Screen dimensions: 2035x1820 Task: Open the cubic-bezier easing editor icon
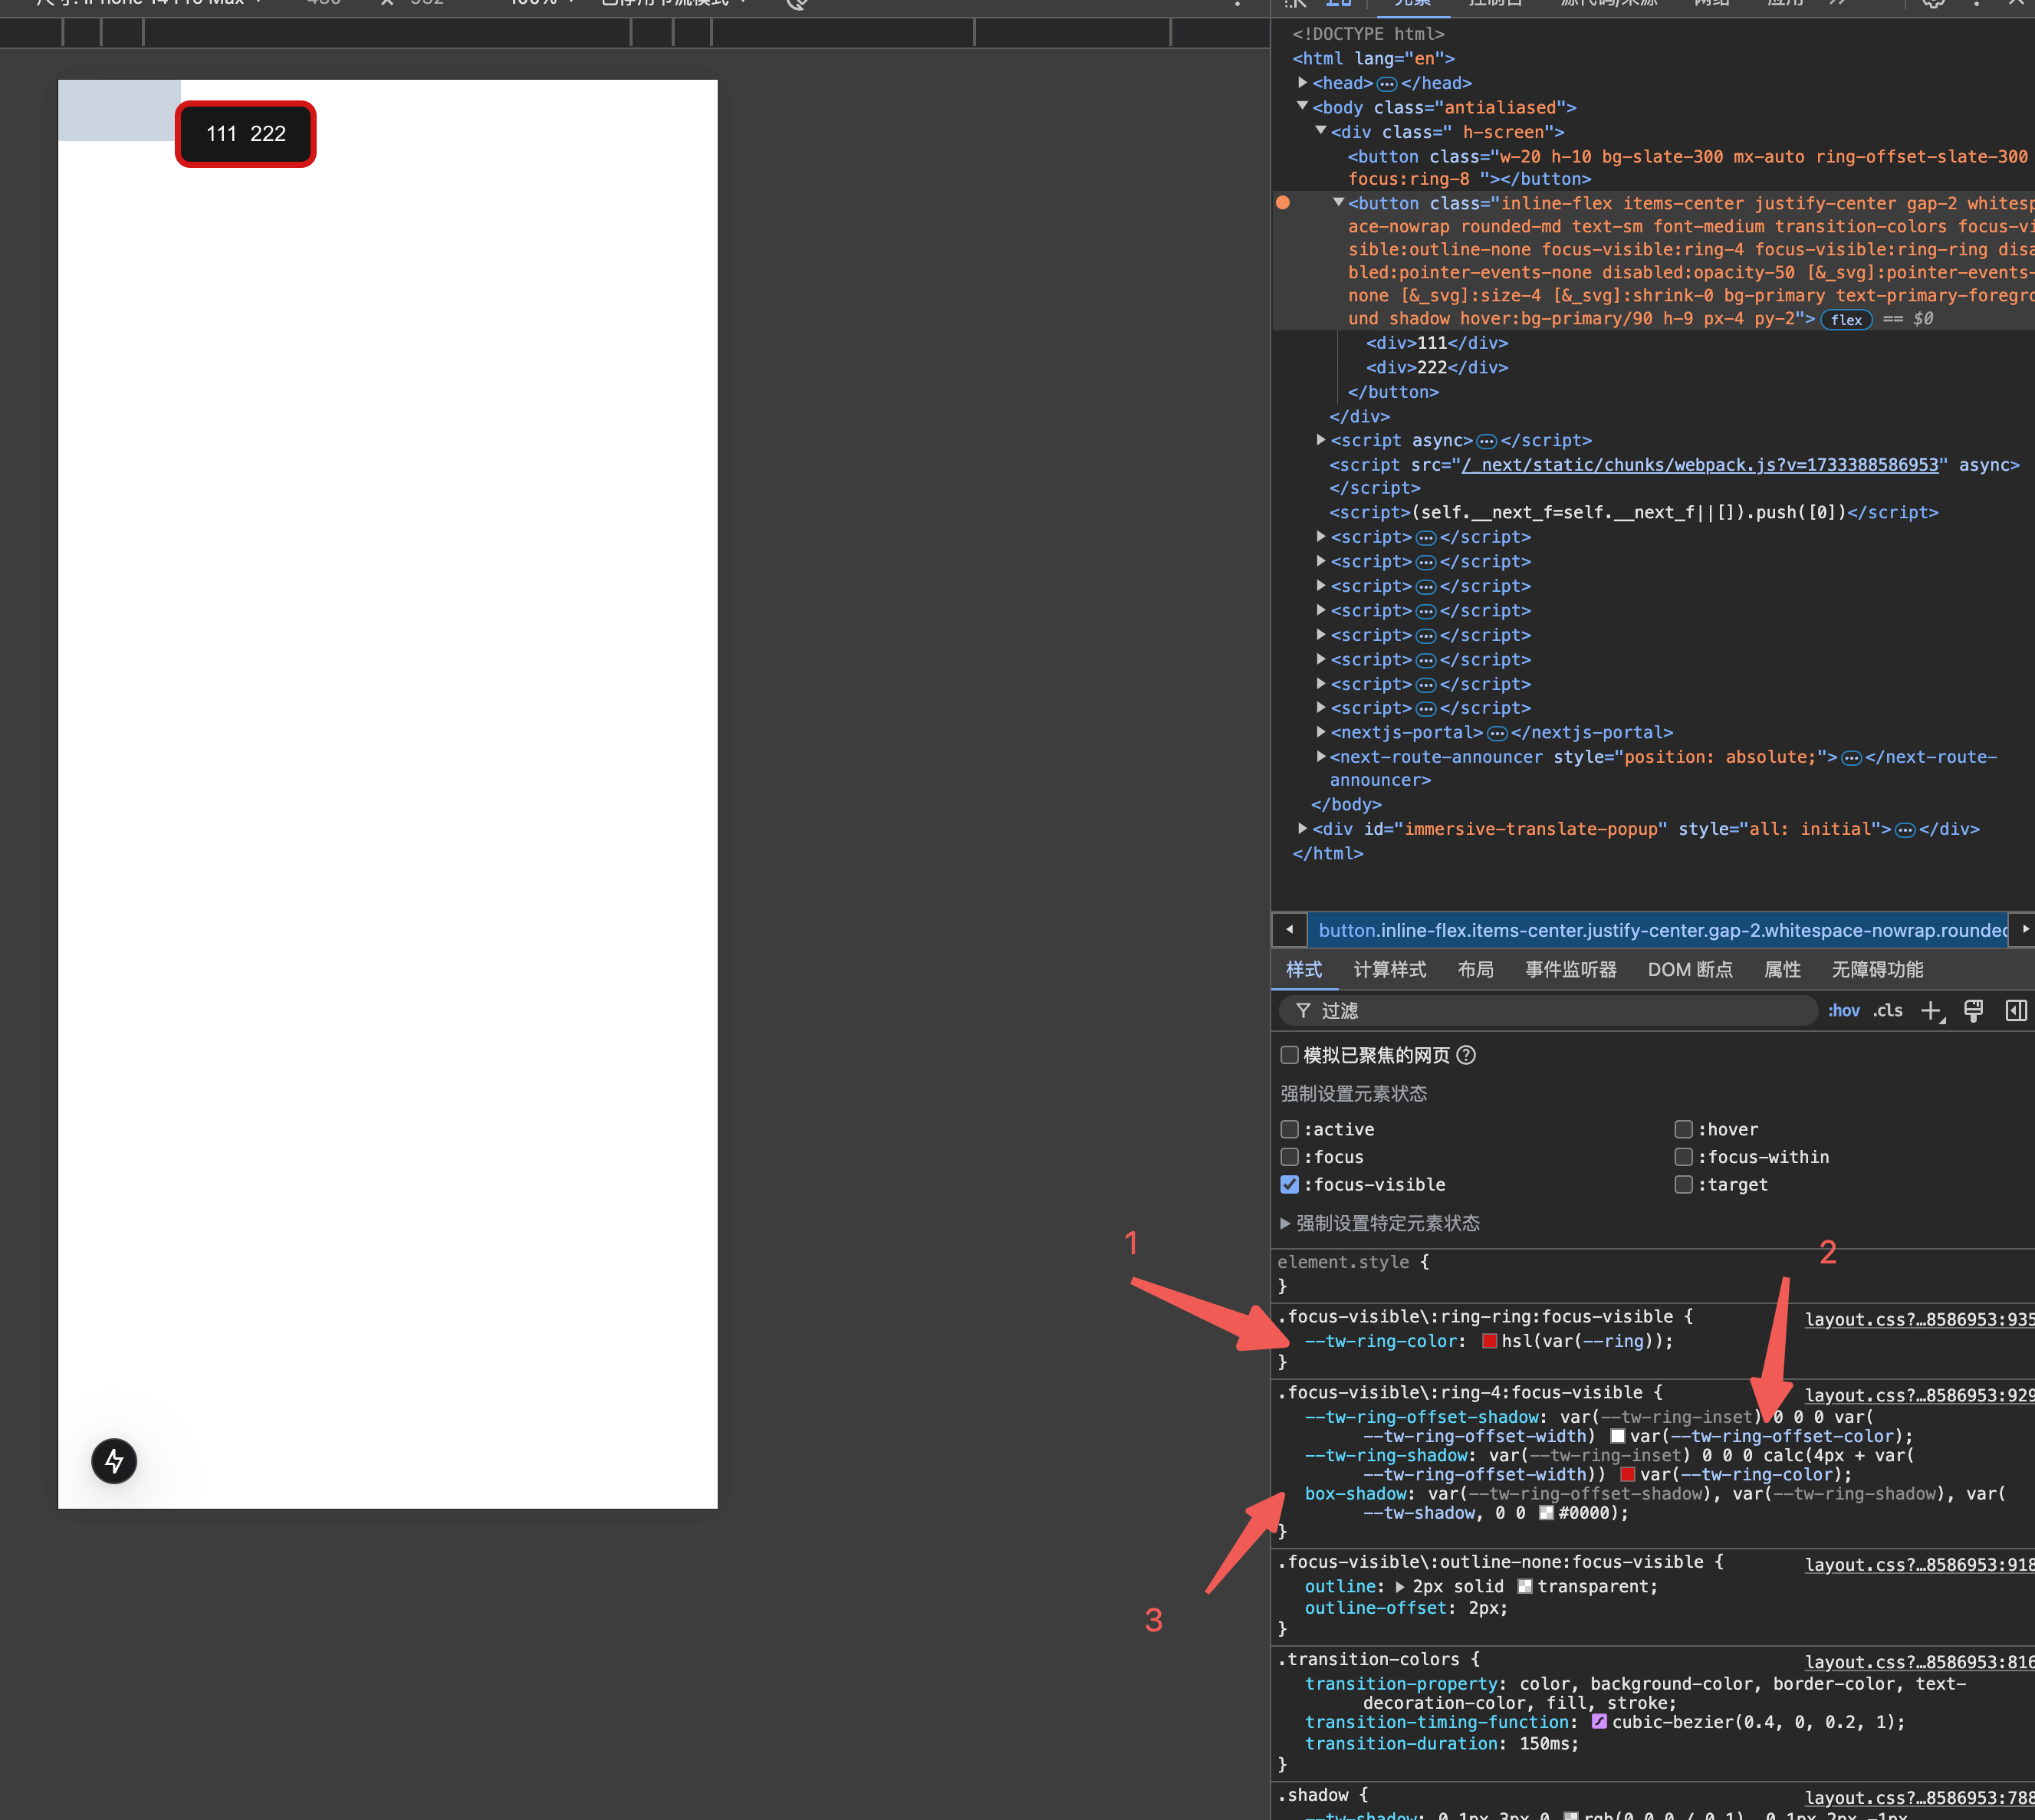pyautogui.click(x=1599, y=1721)
